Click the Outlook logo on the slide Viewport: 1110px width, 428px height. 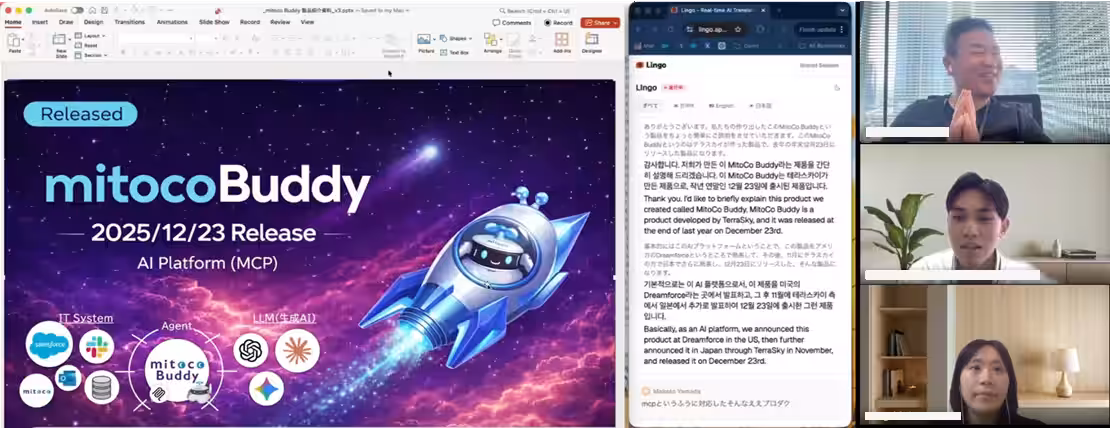69,379
